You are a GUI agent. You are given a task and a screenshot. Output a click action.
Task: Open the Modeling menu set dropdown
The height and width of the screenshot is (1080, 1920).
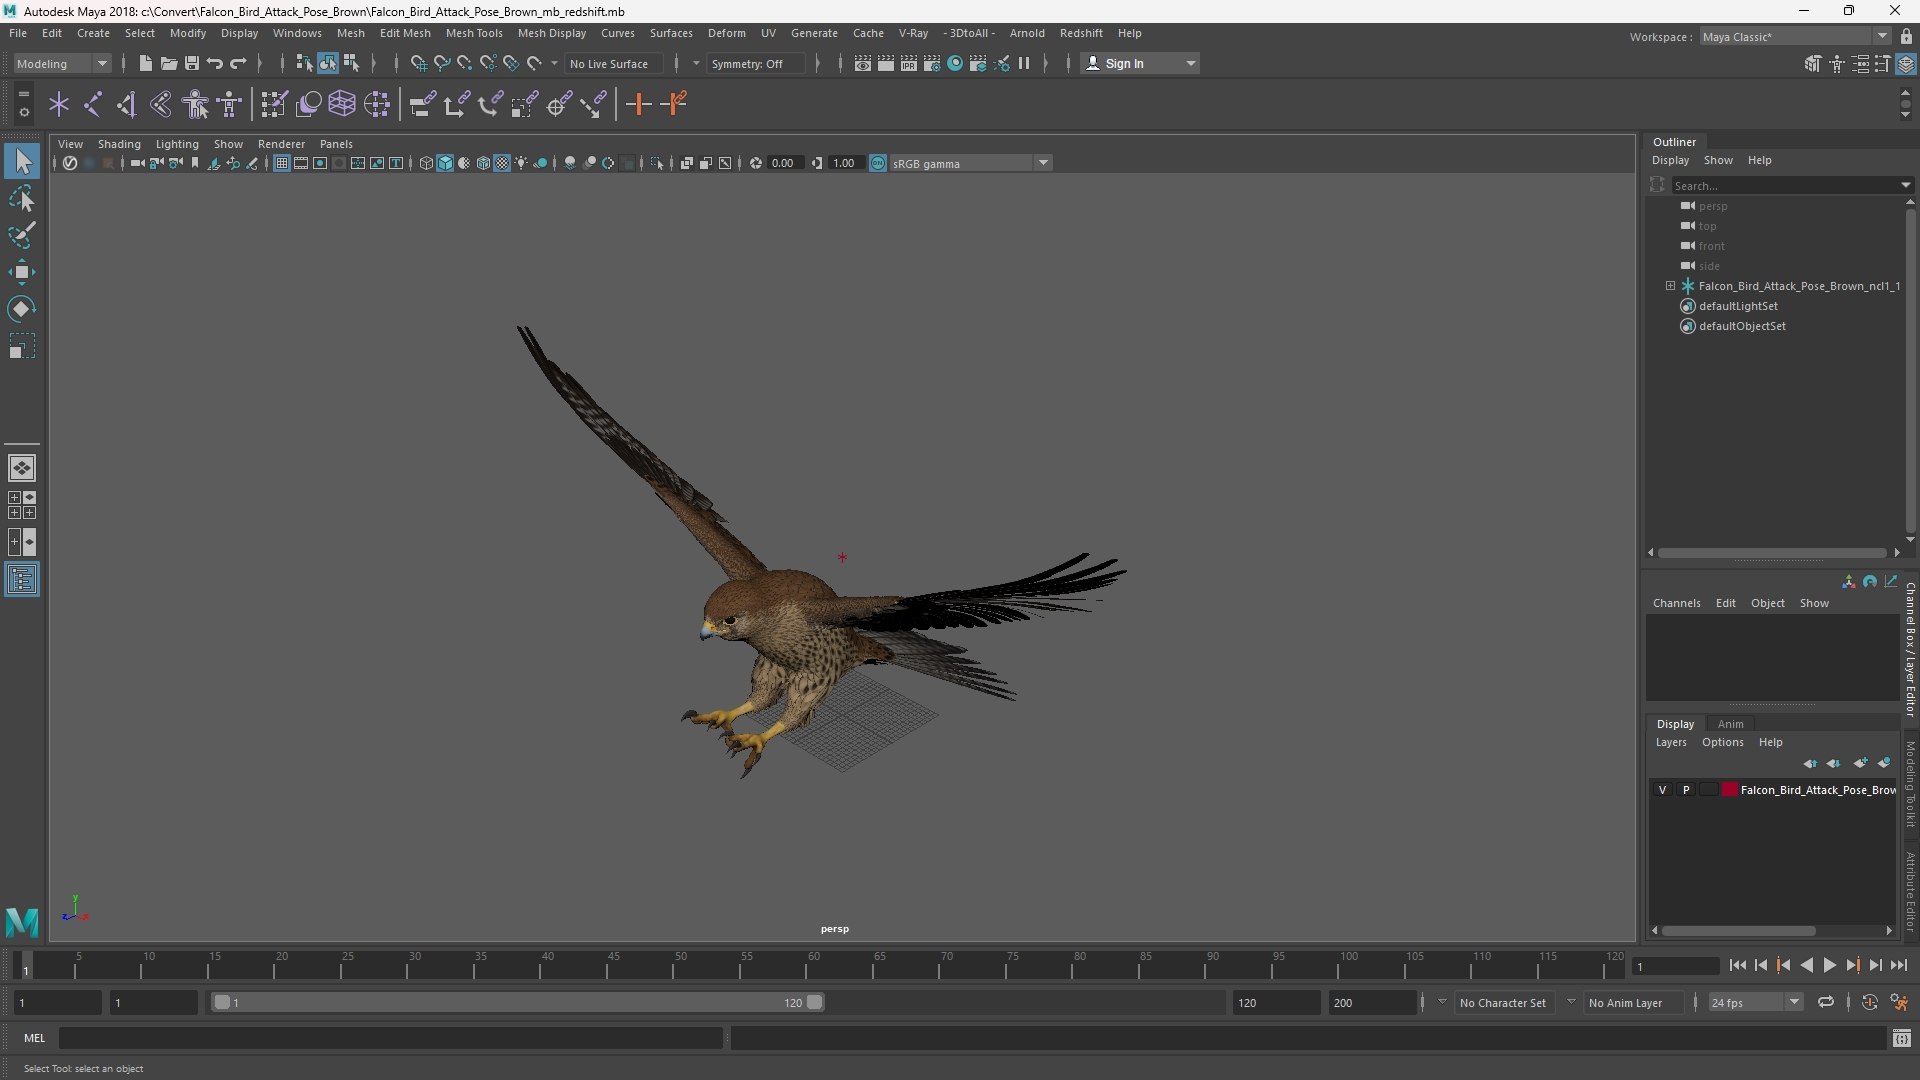(62, 63)
